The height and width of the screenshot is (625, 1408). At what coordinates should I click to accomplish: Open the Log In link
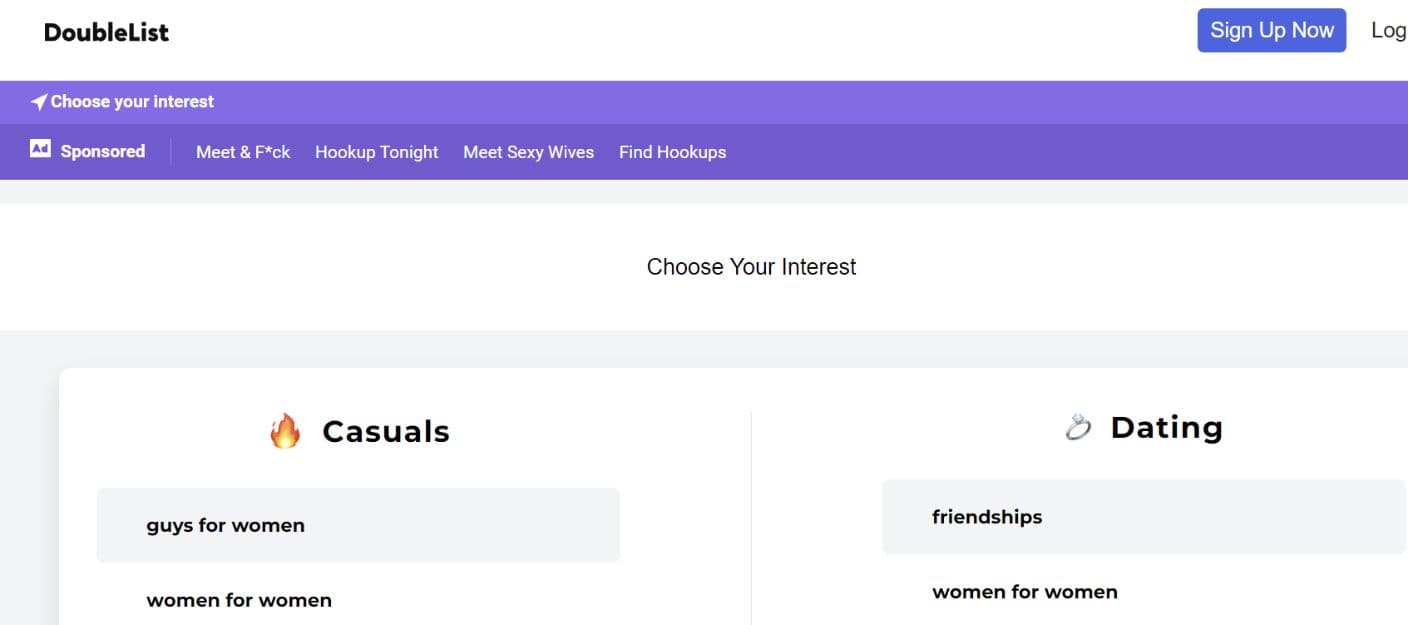(1390, 30)
